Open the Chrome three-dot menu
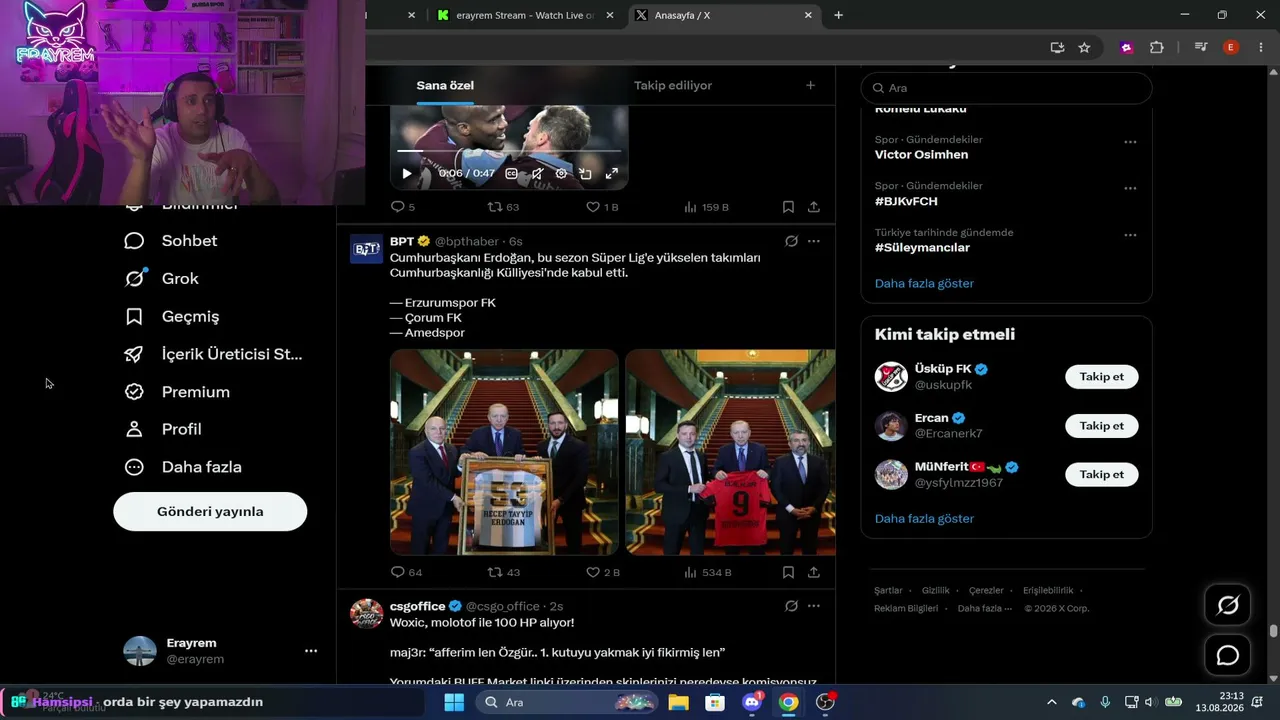1280x720 pixels. (x=1260, y=47)
